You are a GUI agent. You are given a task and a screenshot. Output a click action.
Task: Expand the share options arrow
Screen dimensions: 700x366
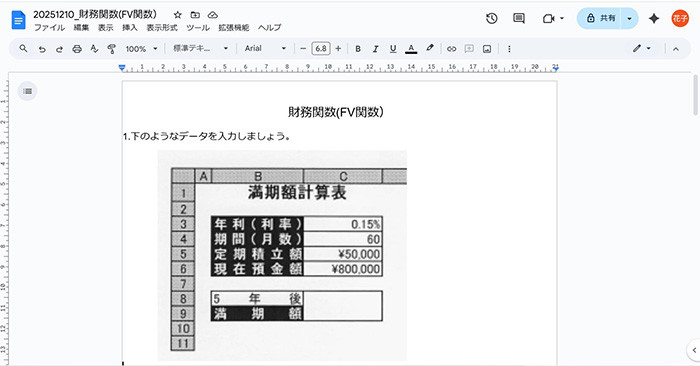[x=629, y=18]
